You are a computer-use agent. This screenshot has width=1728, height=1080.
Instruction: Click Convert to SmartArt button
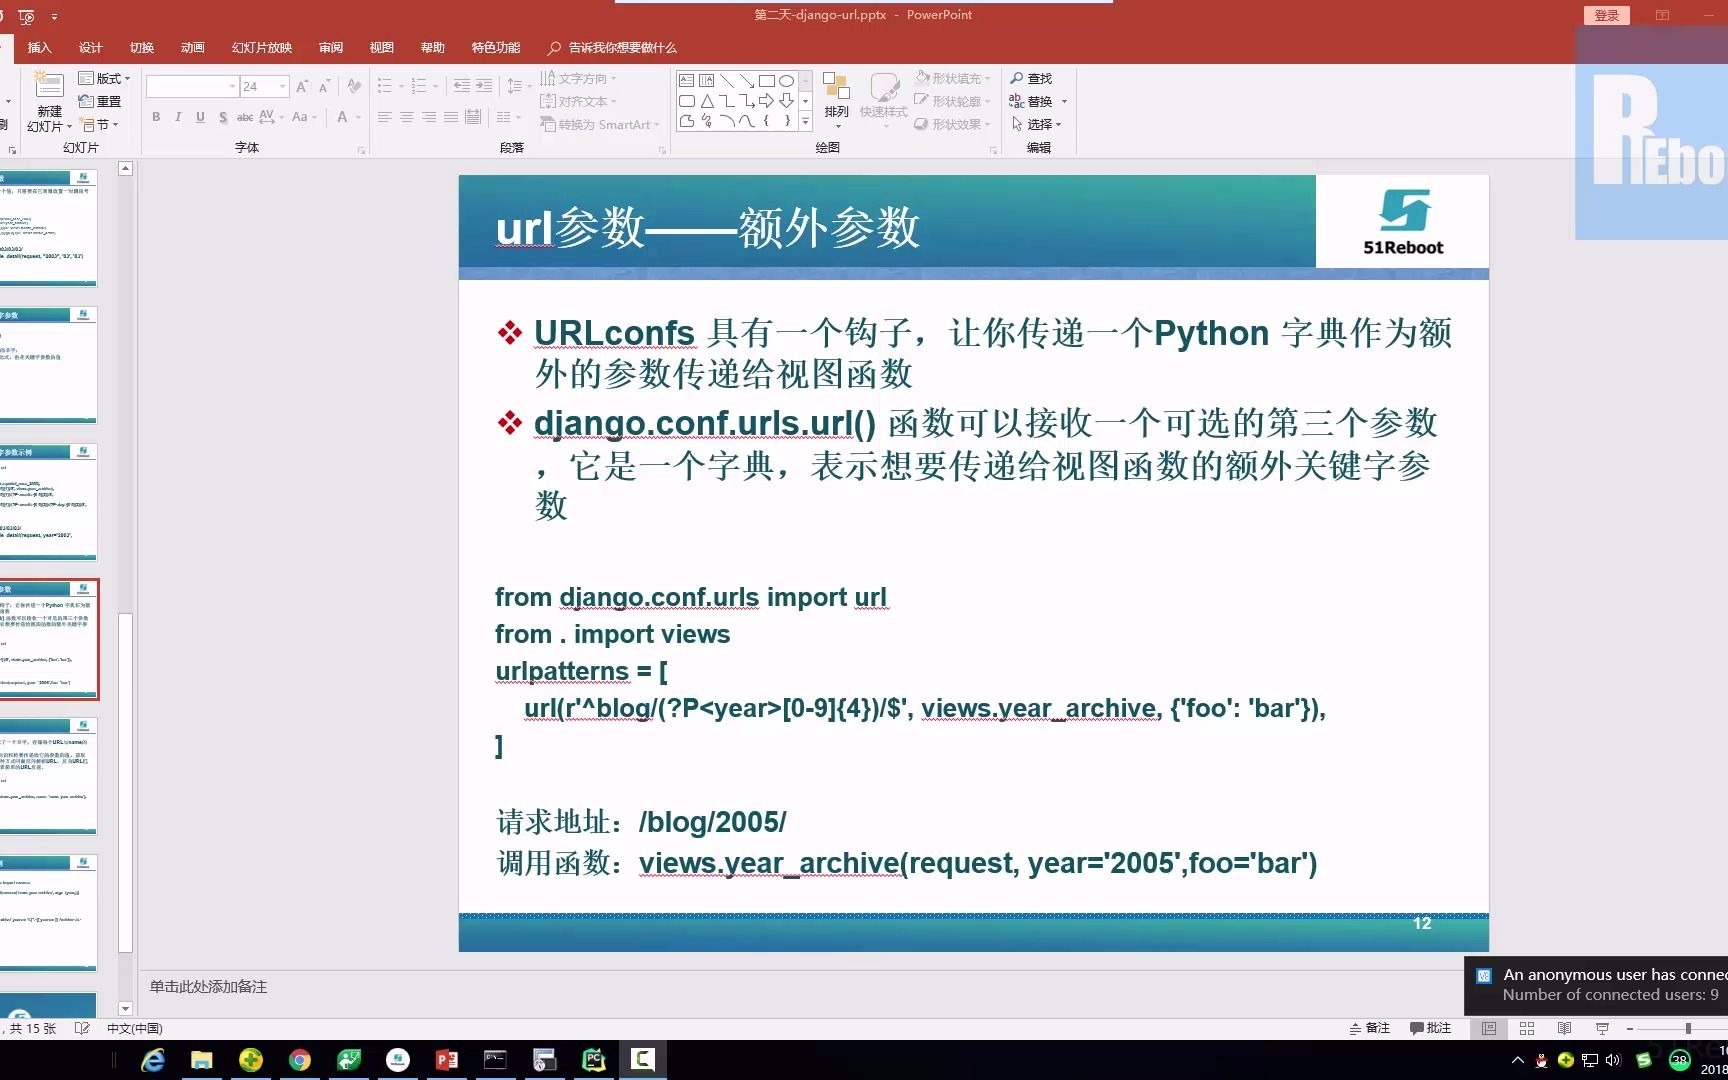(x=600, y=125)
